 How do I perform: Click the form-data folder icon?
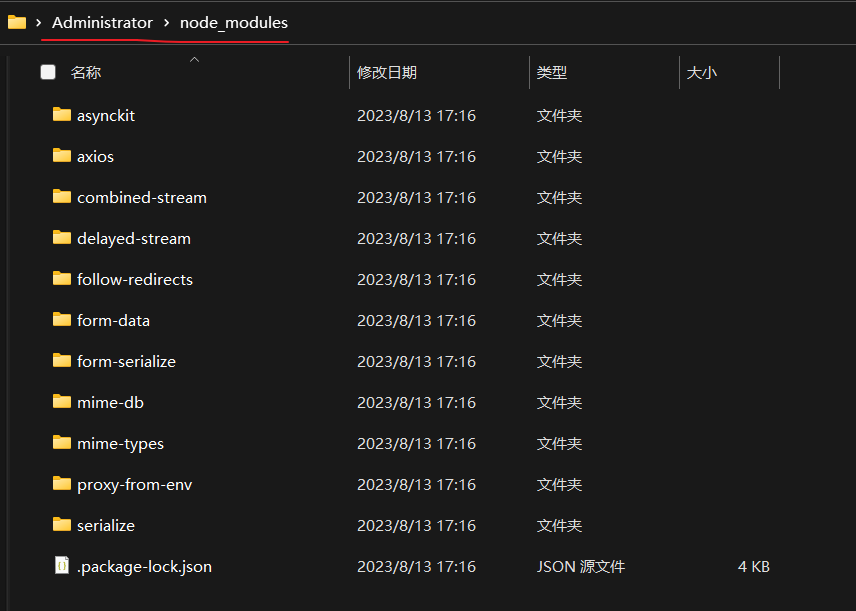(62, 319)
